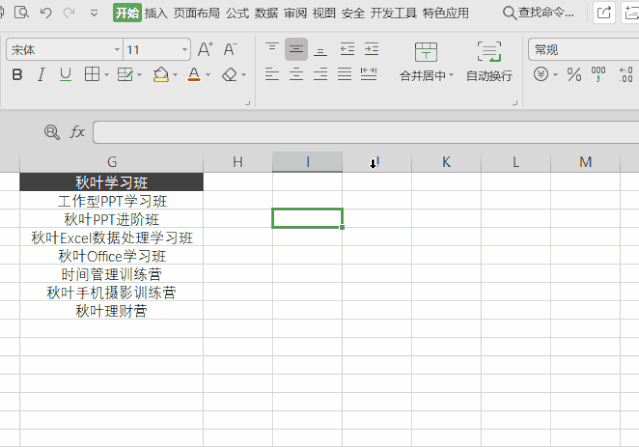This screenshot has width=639, height=447.
Task: Click the decrease font size icon
Action: (230, 49)
